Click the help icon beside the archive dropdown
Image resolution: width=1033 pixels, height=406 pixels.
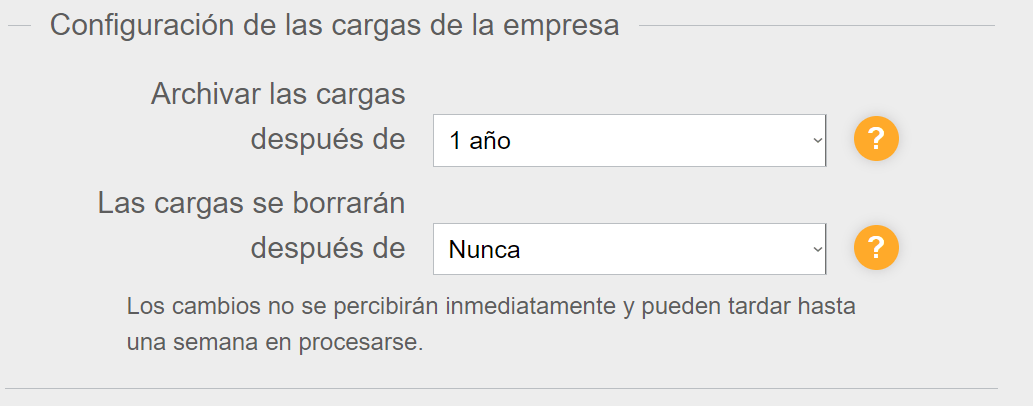(x=876, y=139)
